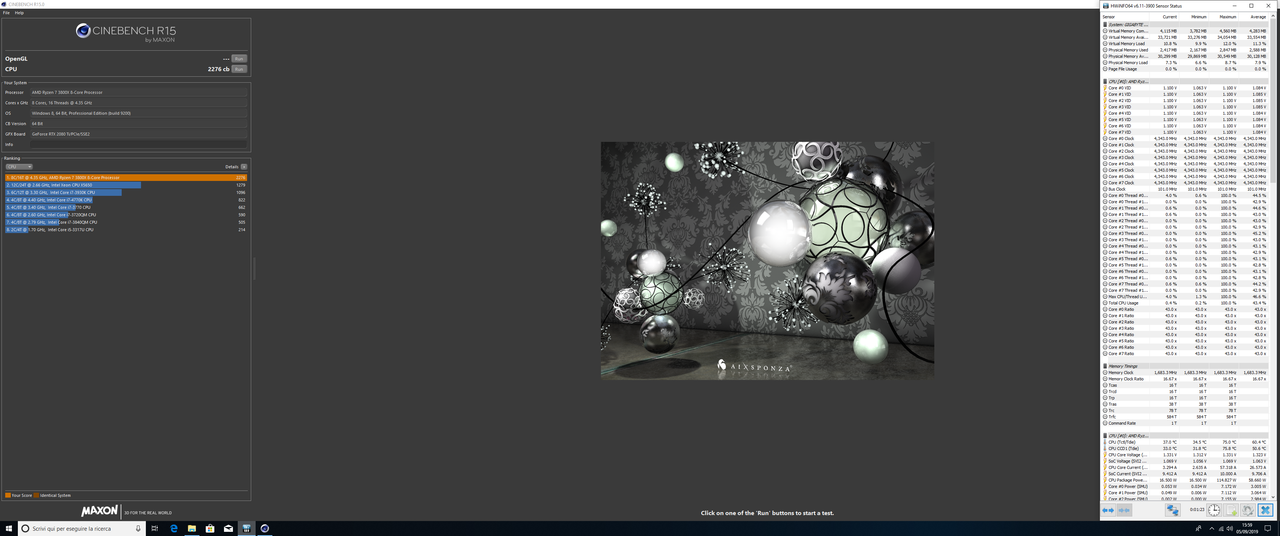The width and height of the screenshot is (1280, 536).
Task: Click the Info input field in Your System
Action: pos(137,144)
